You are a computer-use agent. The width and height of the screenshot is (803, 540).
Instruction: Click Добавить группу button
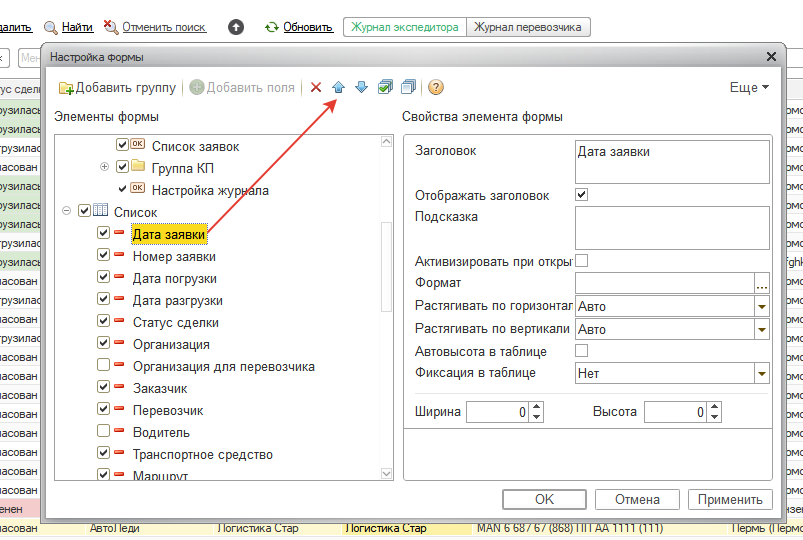coord(117,88)
